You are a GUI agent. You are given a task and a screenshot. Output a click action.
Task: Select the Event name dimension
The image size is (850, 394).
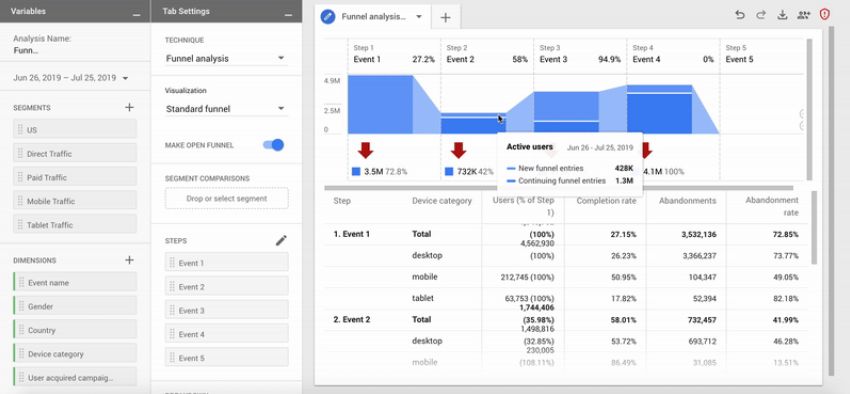coord(75,282)
